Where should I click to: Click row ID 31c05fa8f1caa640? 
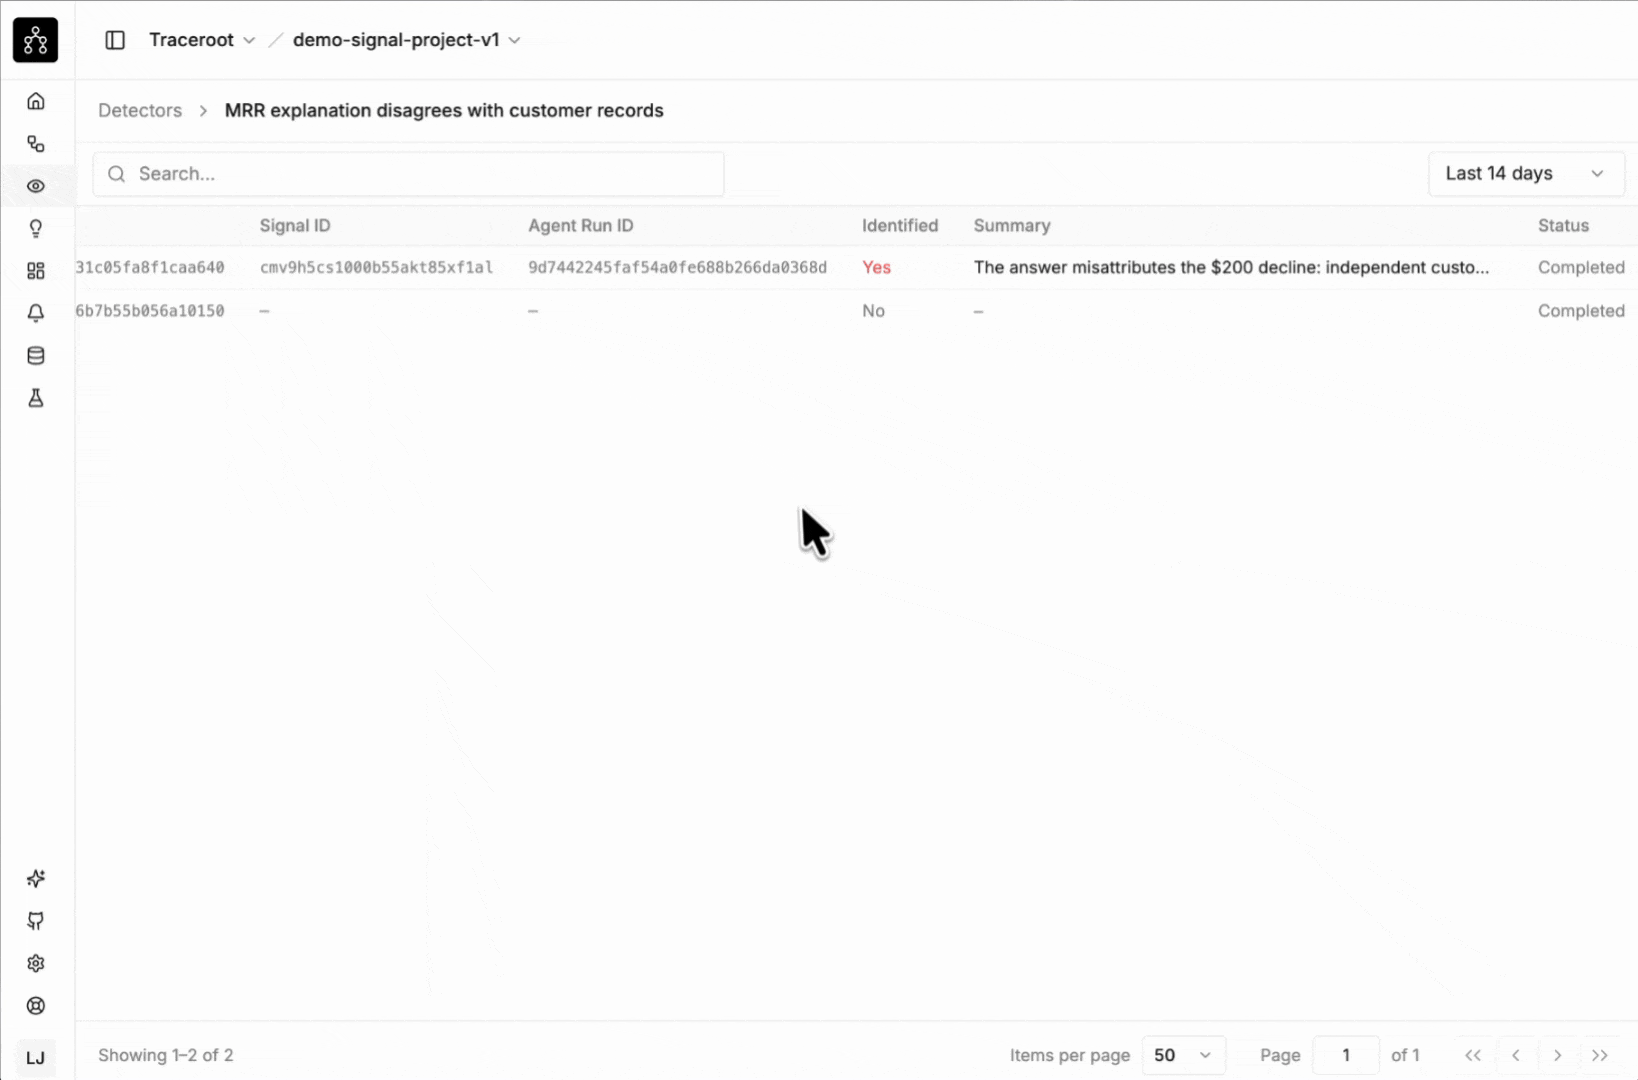tap(150, 268)
